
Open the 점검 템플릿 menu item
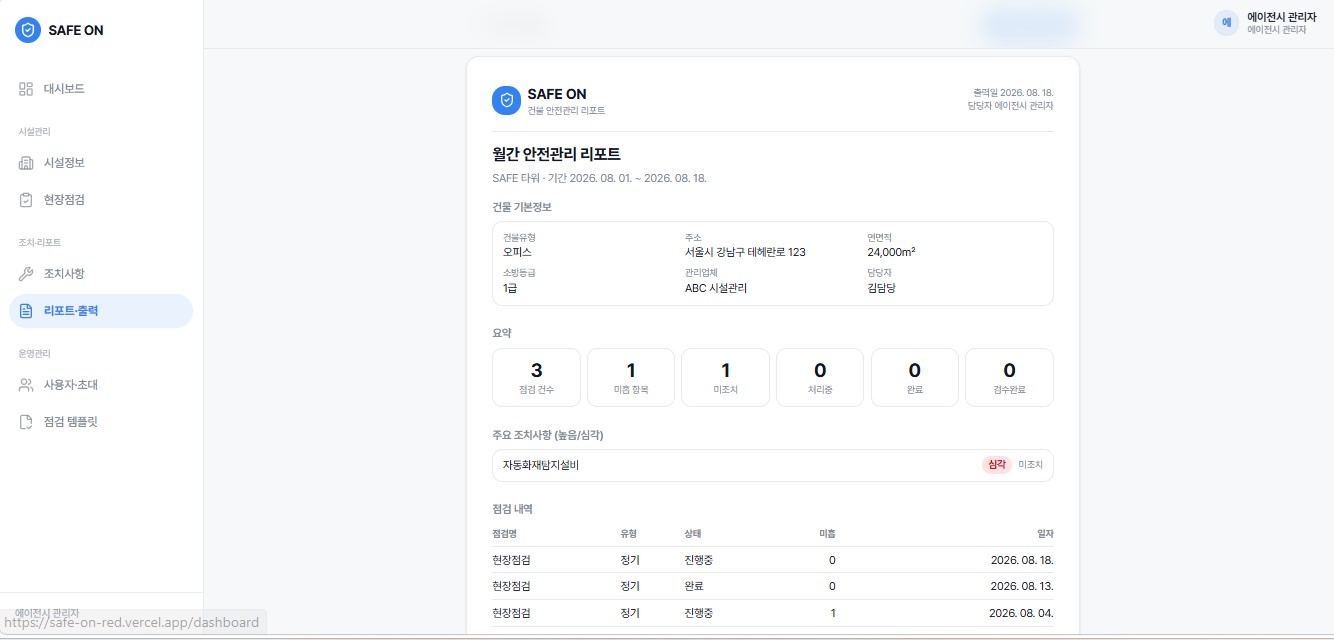[101, 422]
